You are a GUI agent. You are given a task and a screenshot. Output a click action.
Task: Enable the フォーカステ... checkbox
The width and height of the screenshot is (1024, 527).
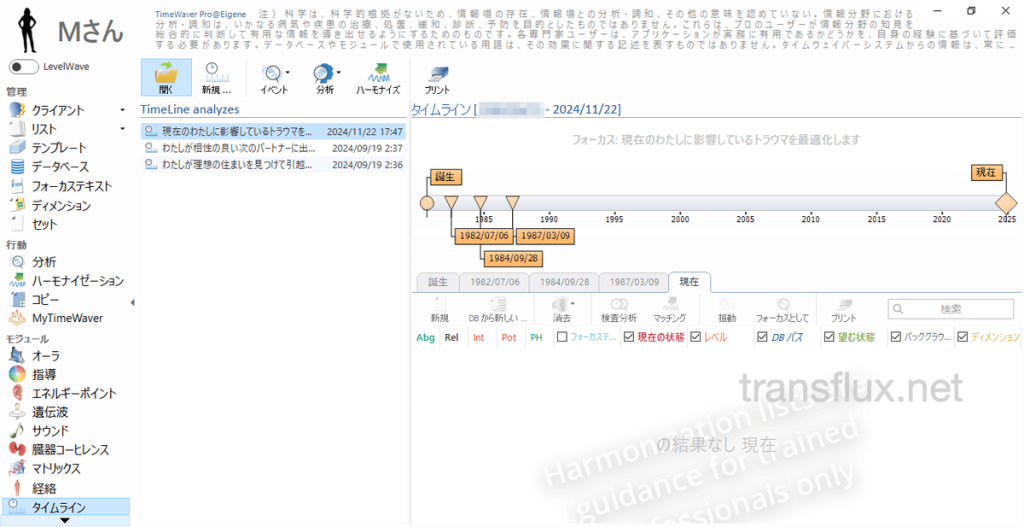pos(562,337)
